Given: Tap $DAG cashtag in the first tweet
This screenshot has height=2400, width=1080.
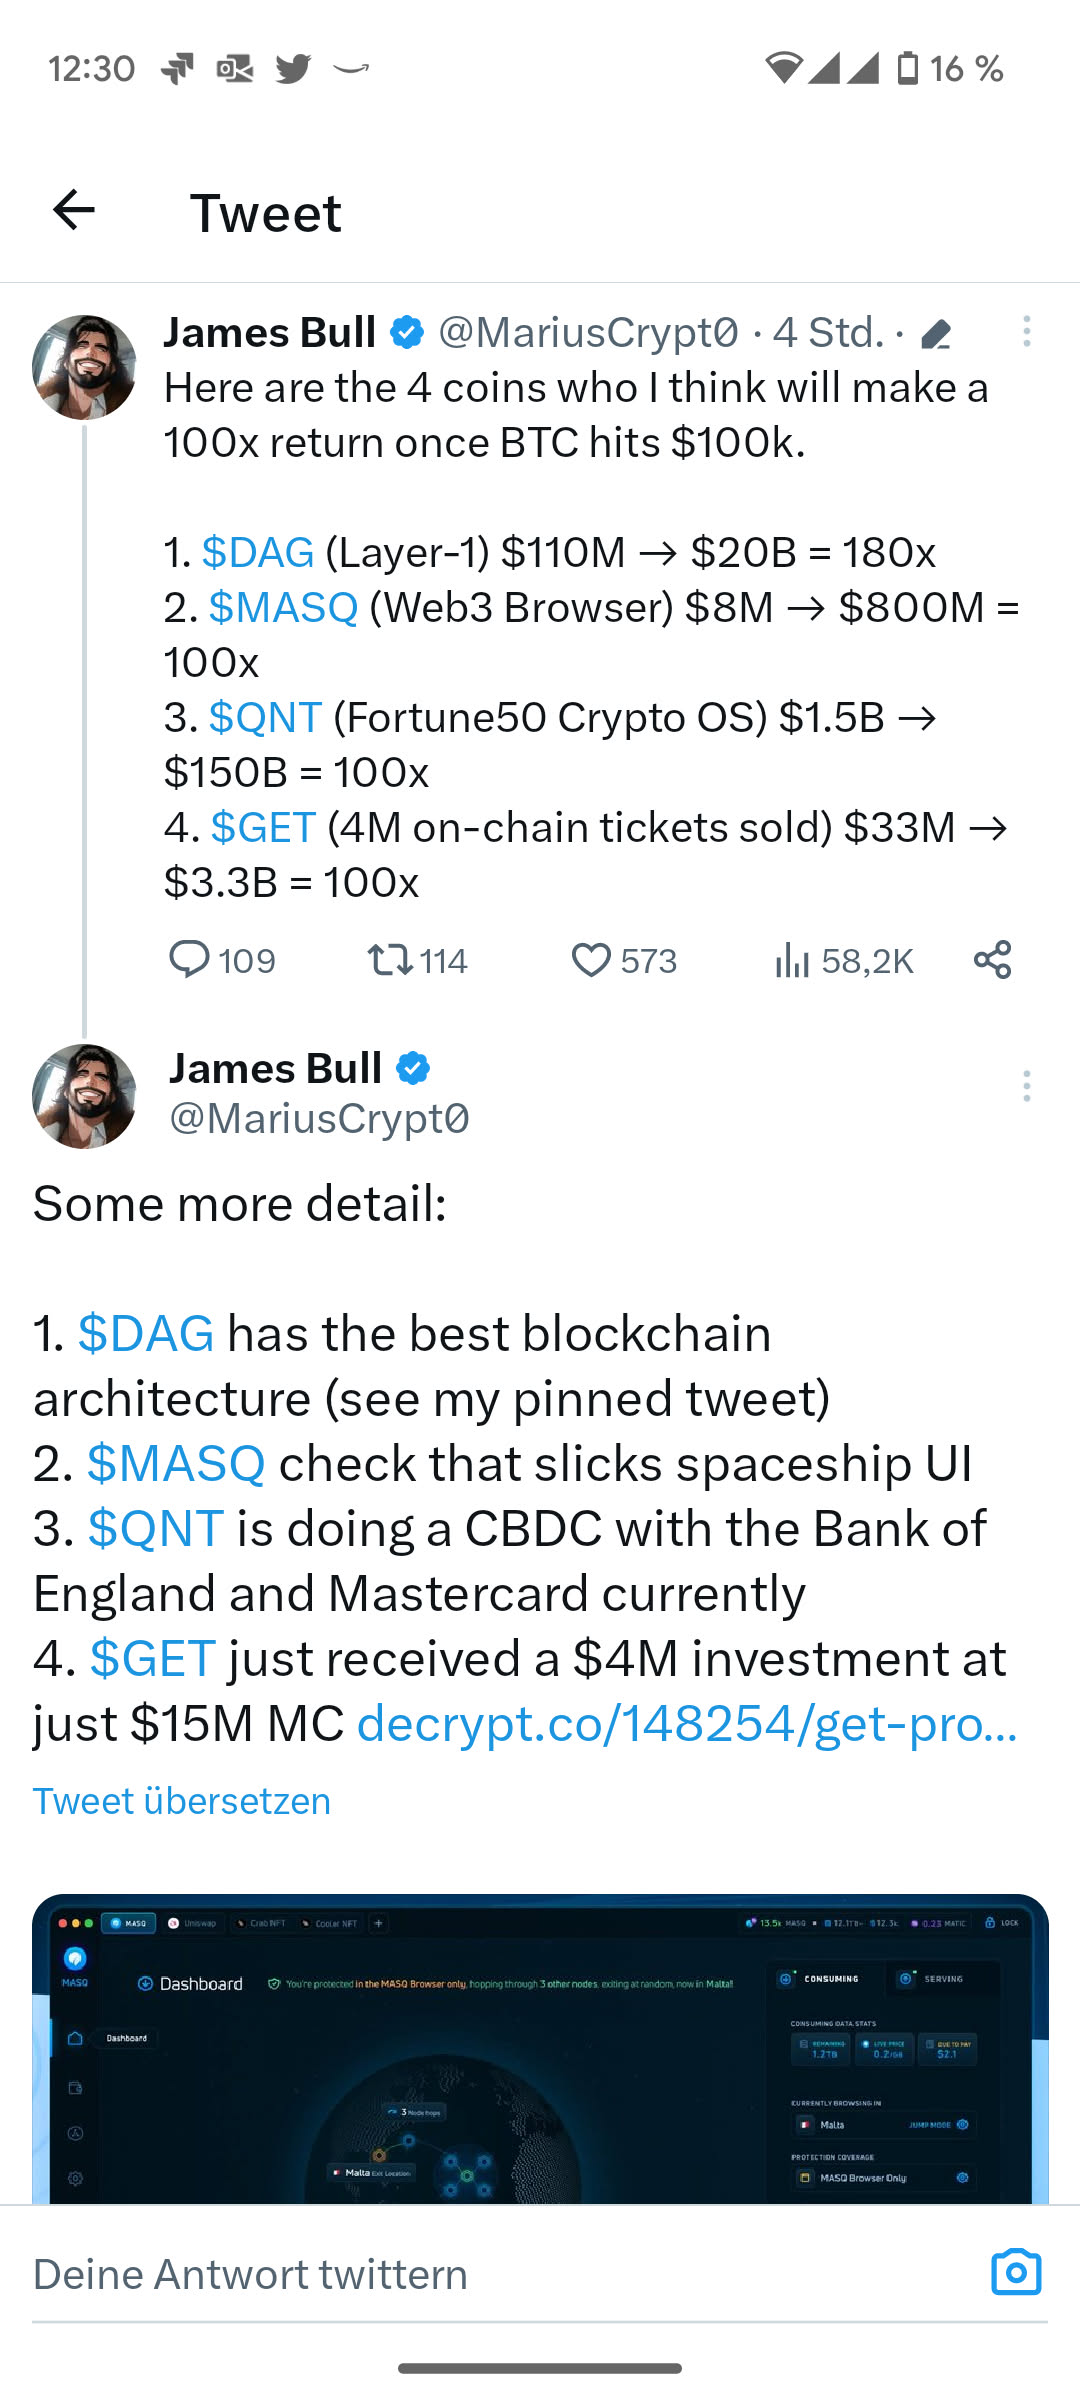Looking at the screenshot, I should pos(258,552).
